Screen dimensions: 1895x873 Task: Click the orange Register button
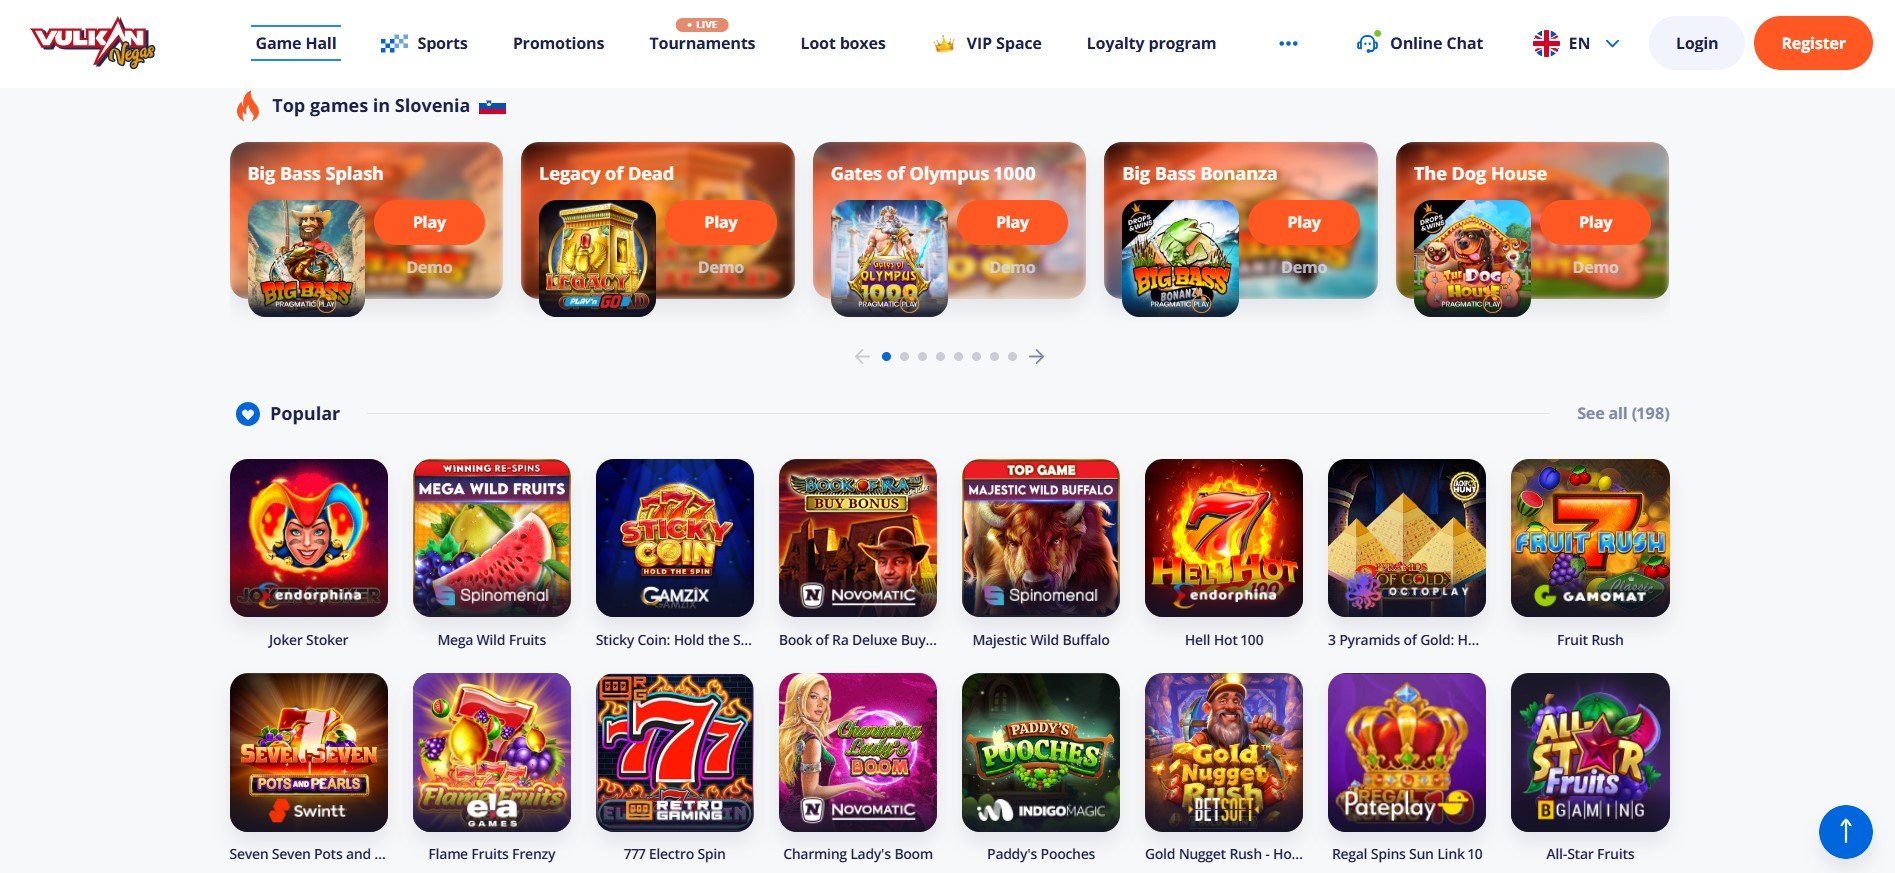coord(1813,43)
